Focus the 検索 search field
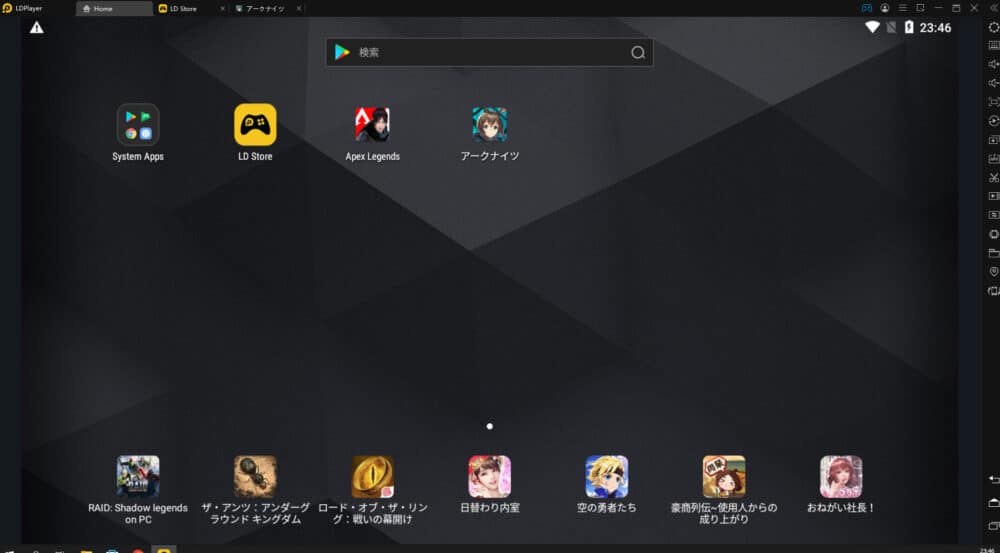 (489, 52)
